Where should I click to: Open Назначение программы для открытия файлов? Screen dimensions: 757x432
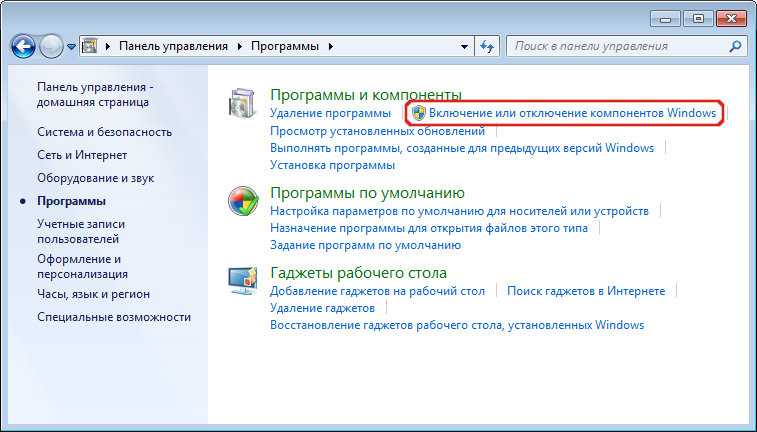(x=429, y=228)
